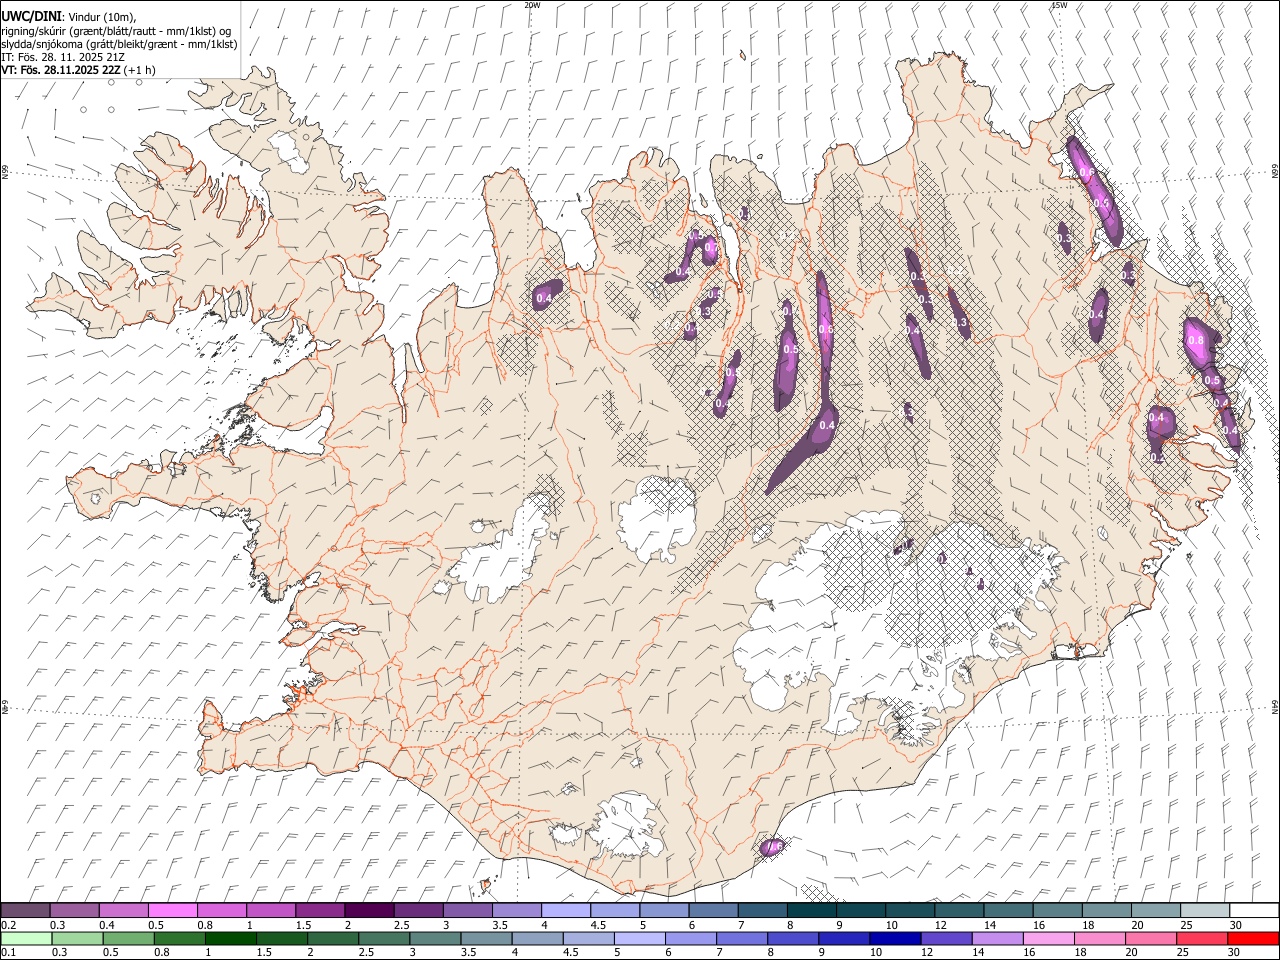Select upper scale white swatch at 30
1280x960 pixels.
(1254, 911)
